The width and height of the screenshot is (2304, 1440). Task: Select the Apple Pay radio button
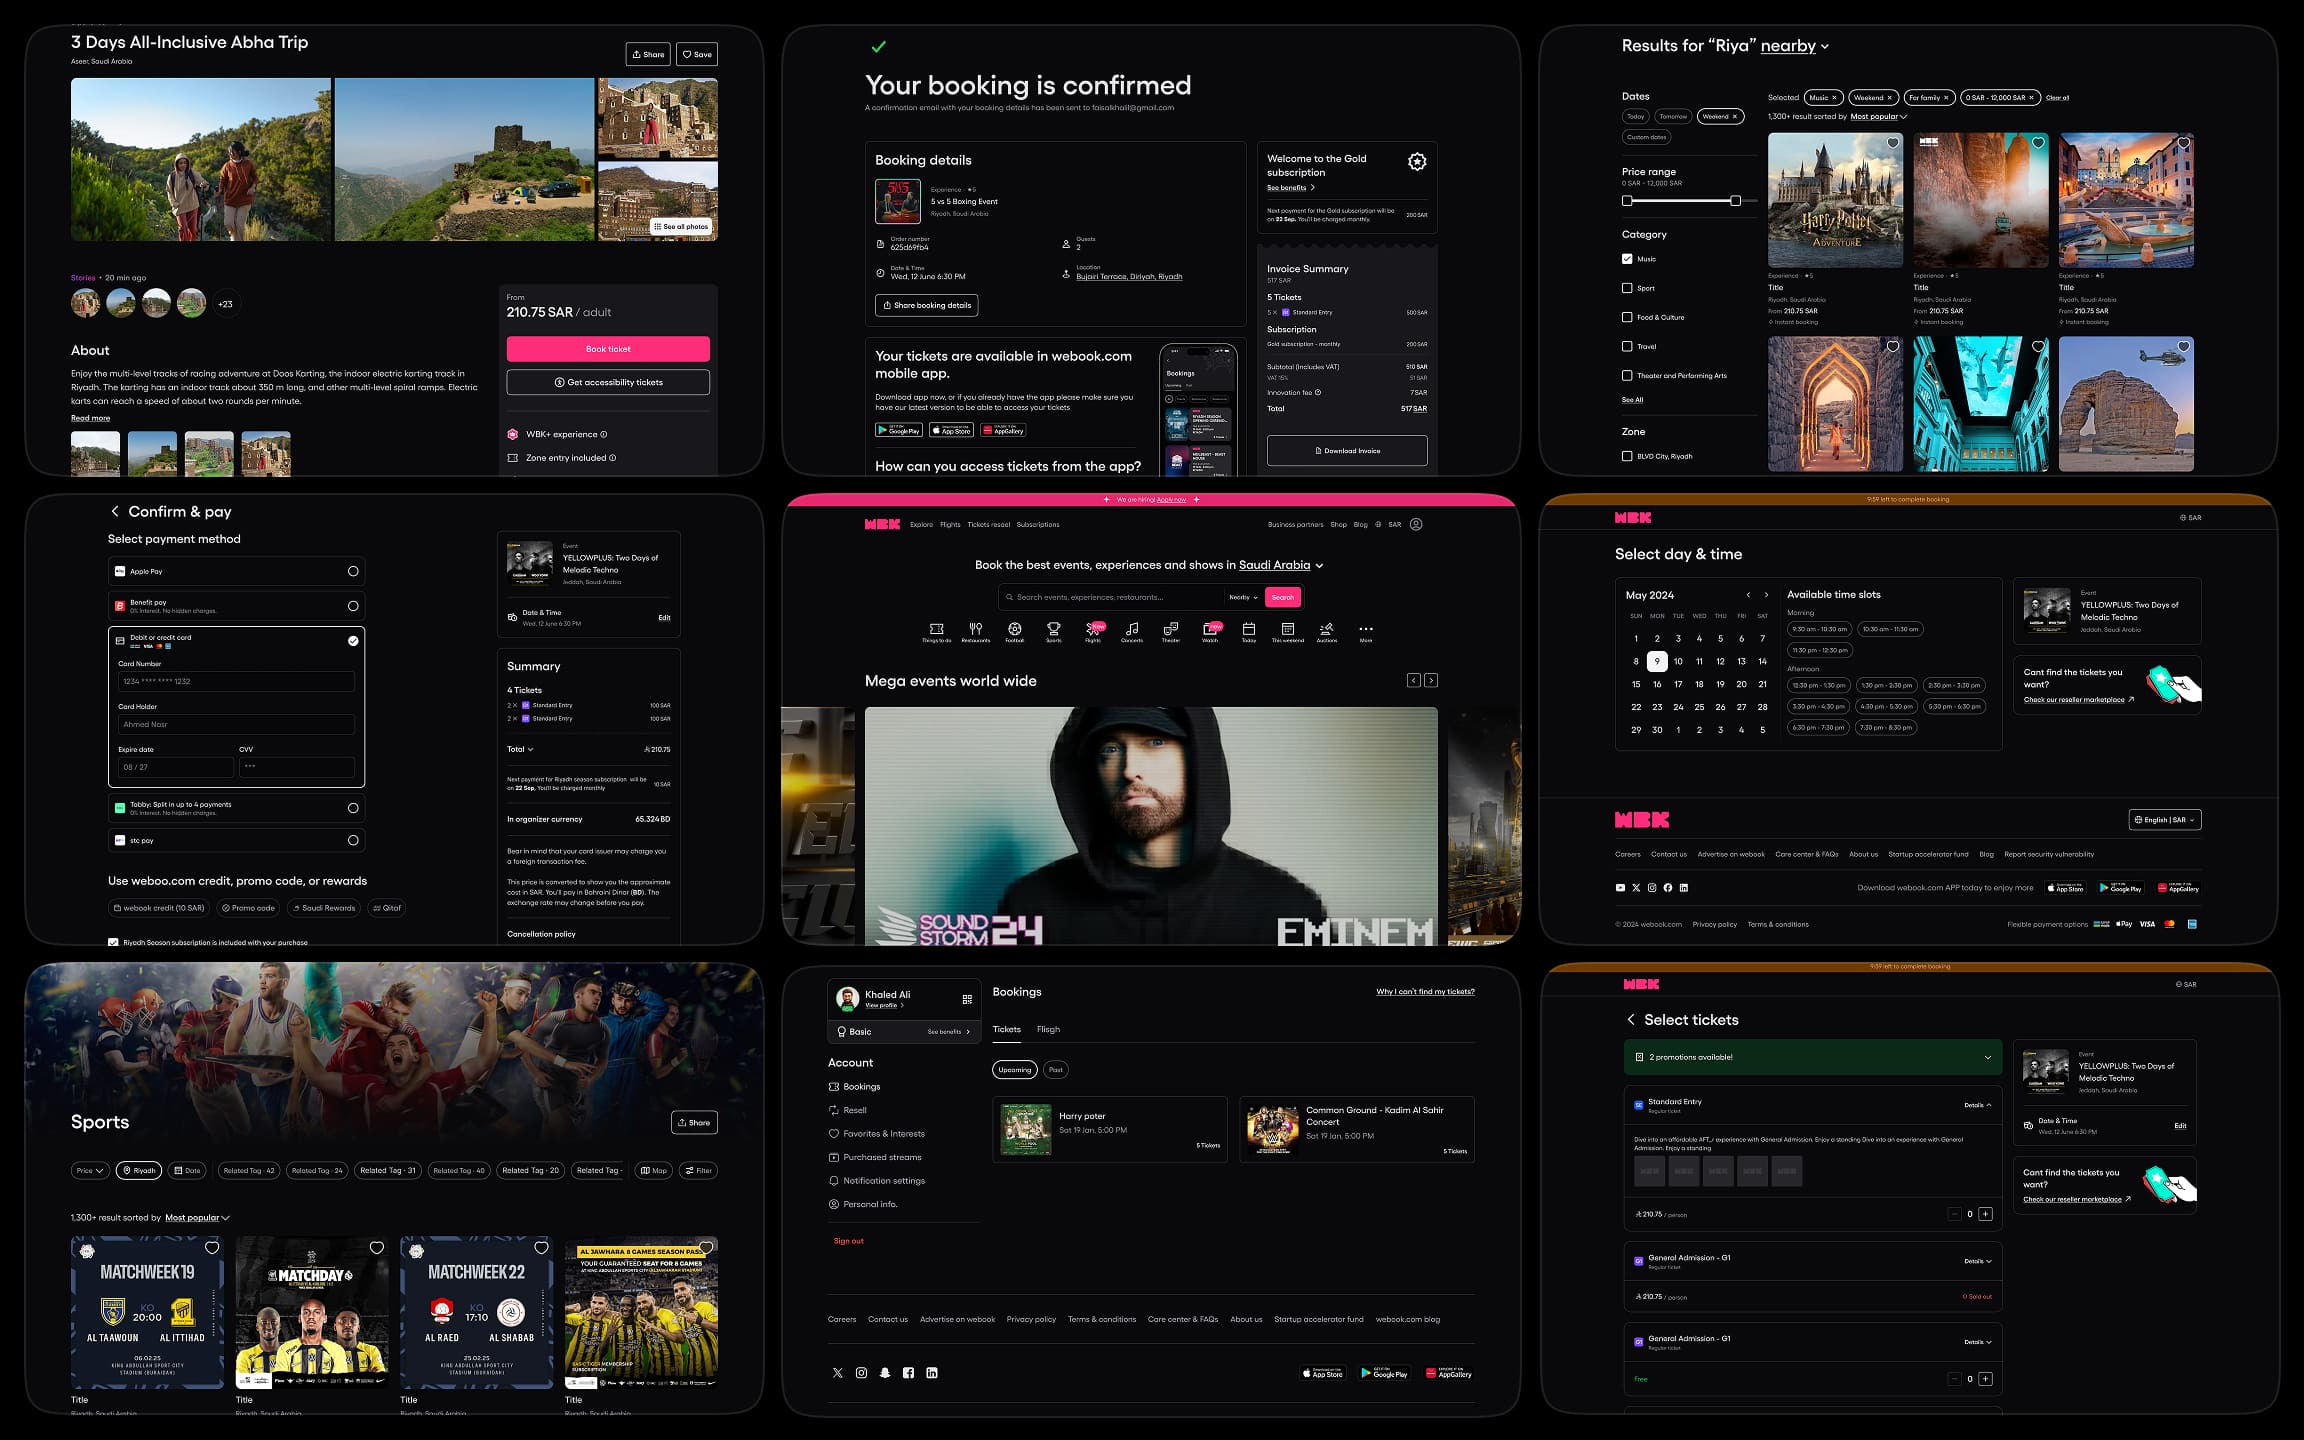(x=352, y=571)
